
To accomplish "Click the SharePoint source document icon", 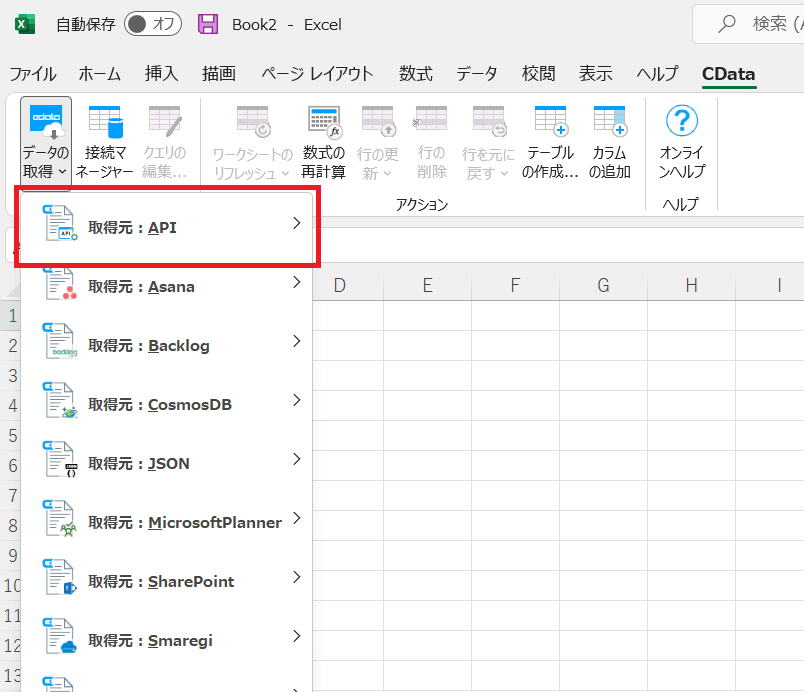I will pos(60,577).
